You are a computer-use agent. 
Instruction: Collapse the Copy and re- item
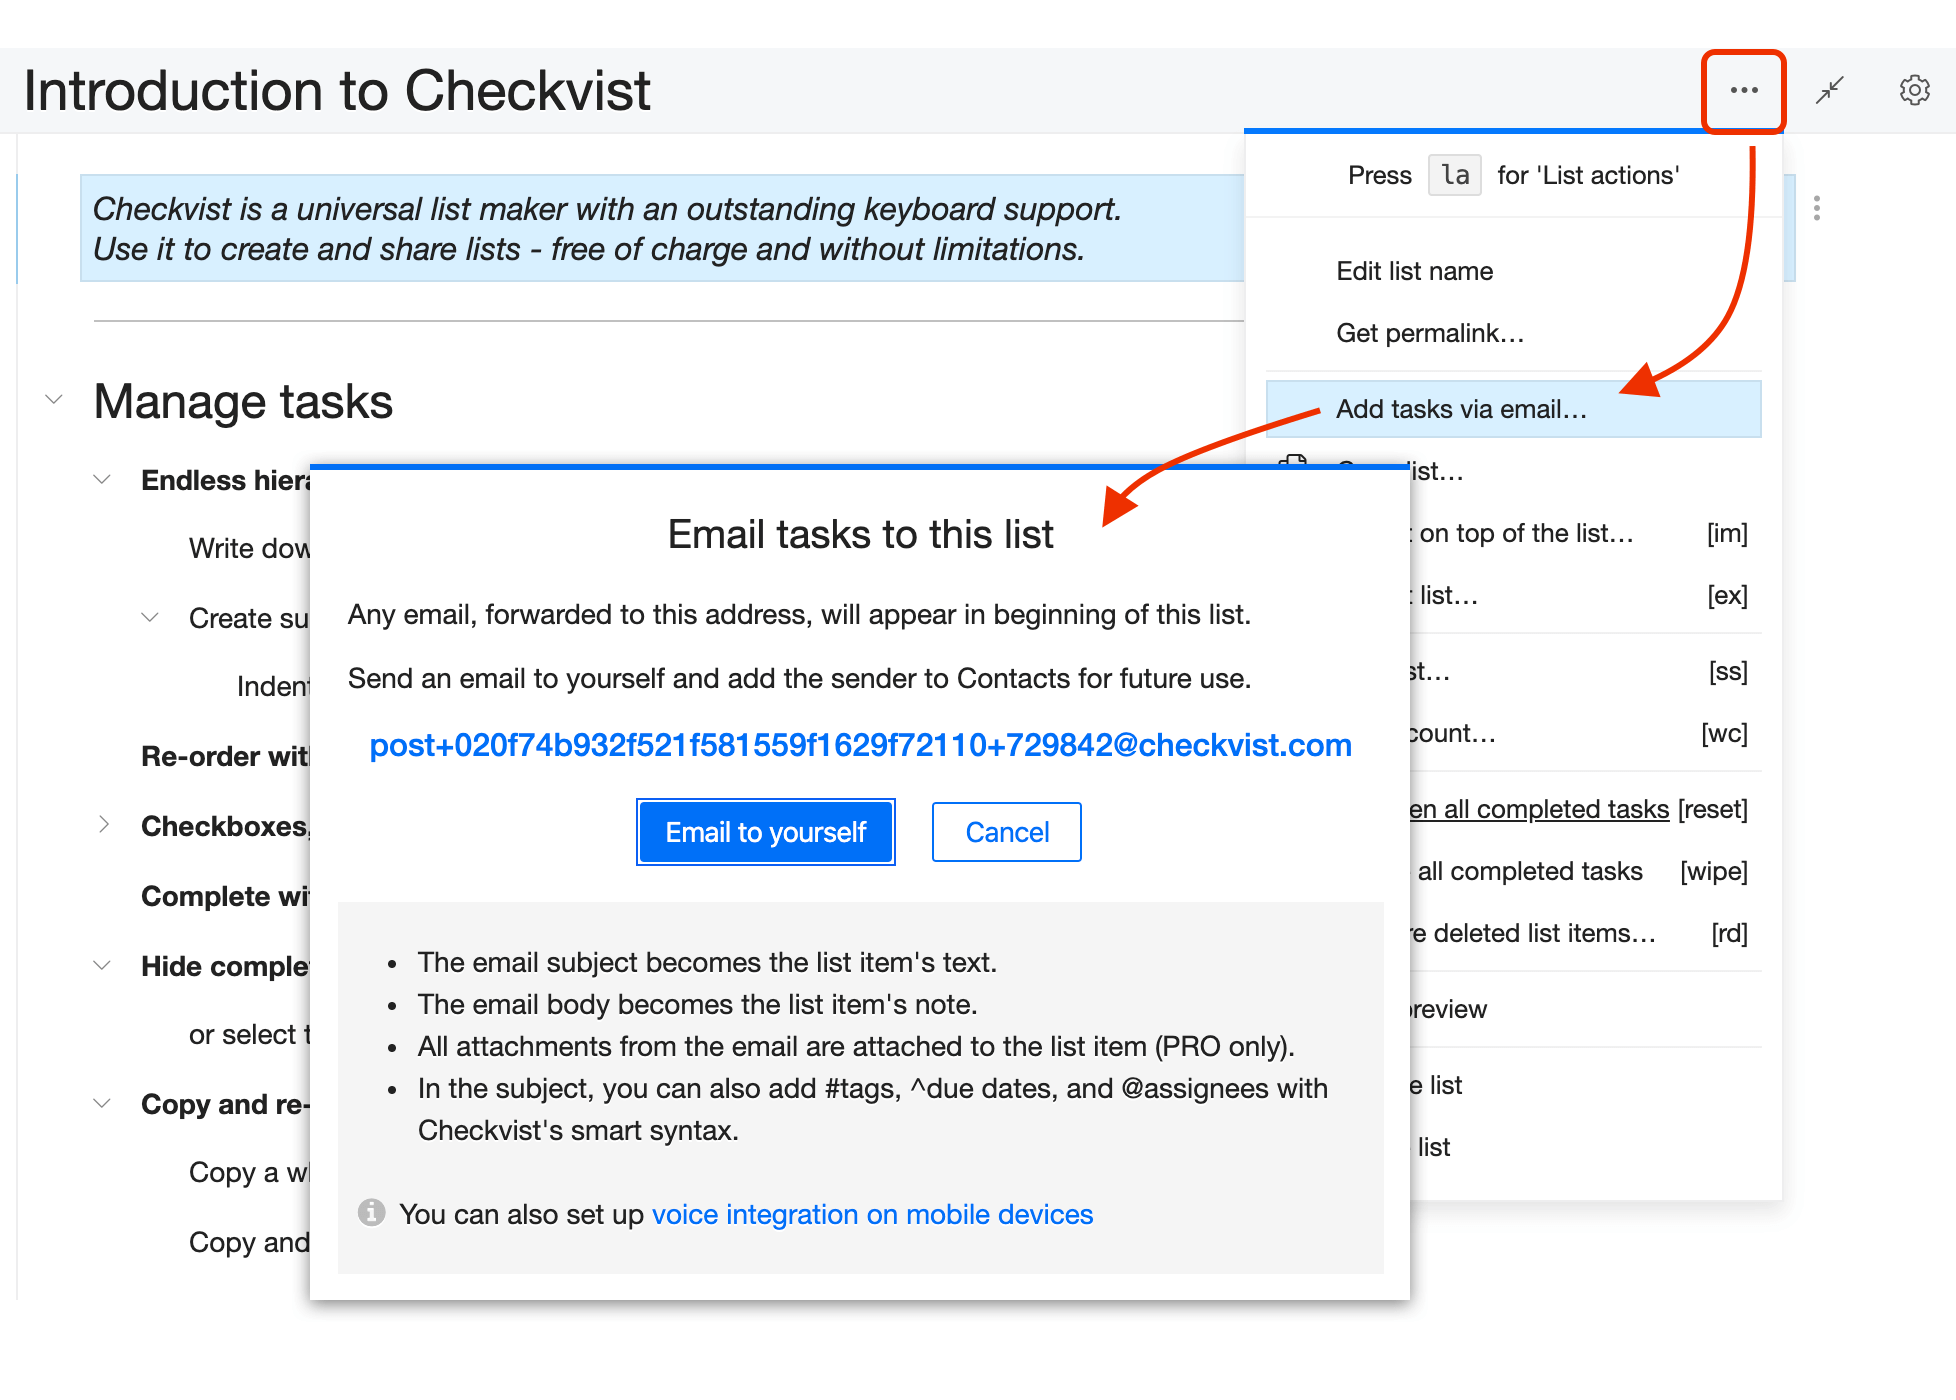point(102,1103)
